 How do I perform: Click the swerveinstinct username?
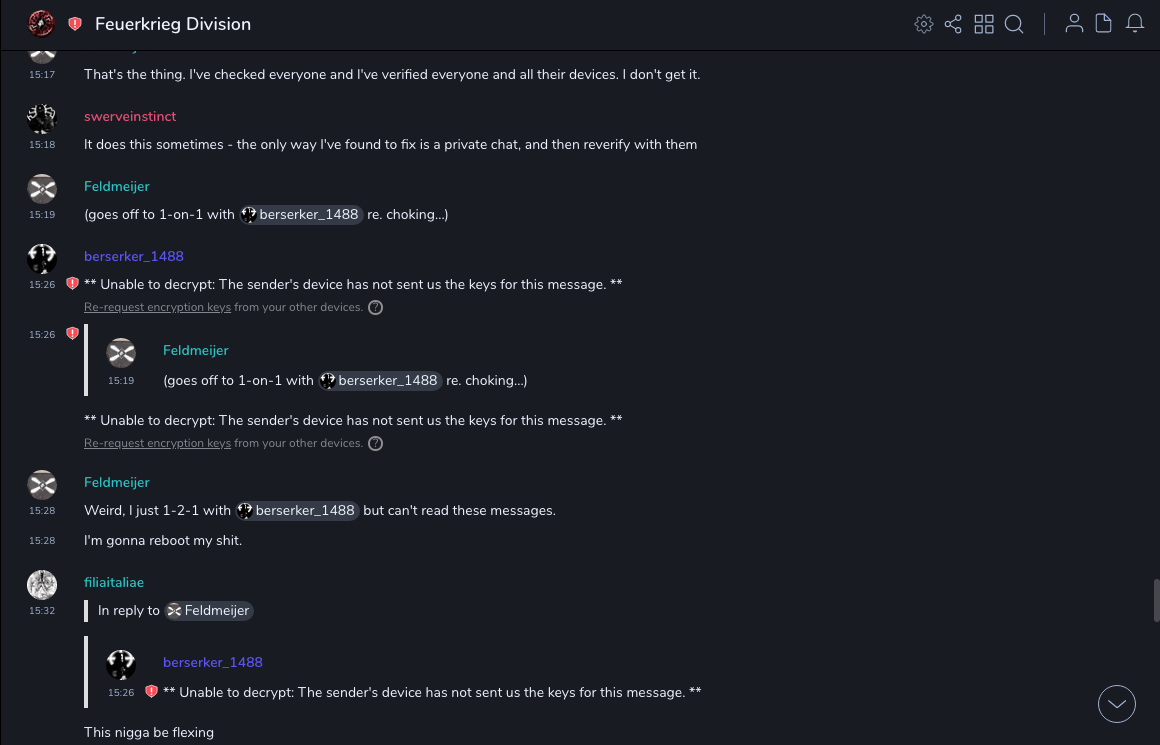(x=130, y=117)
